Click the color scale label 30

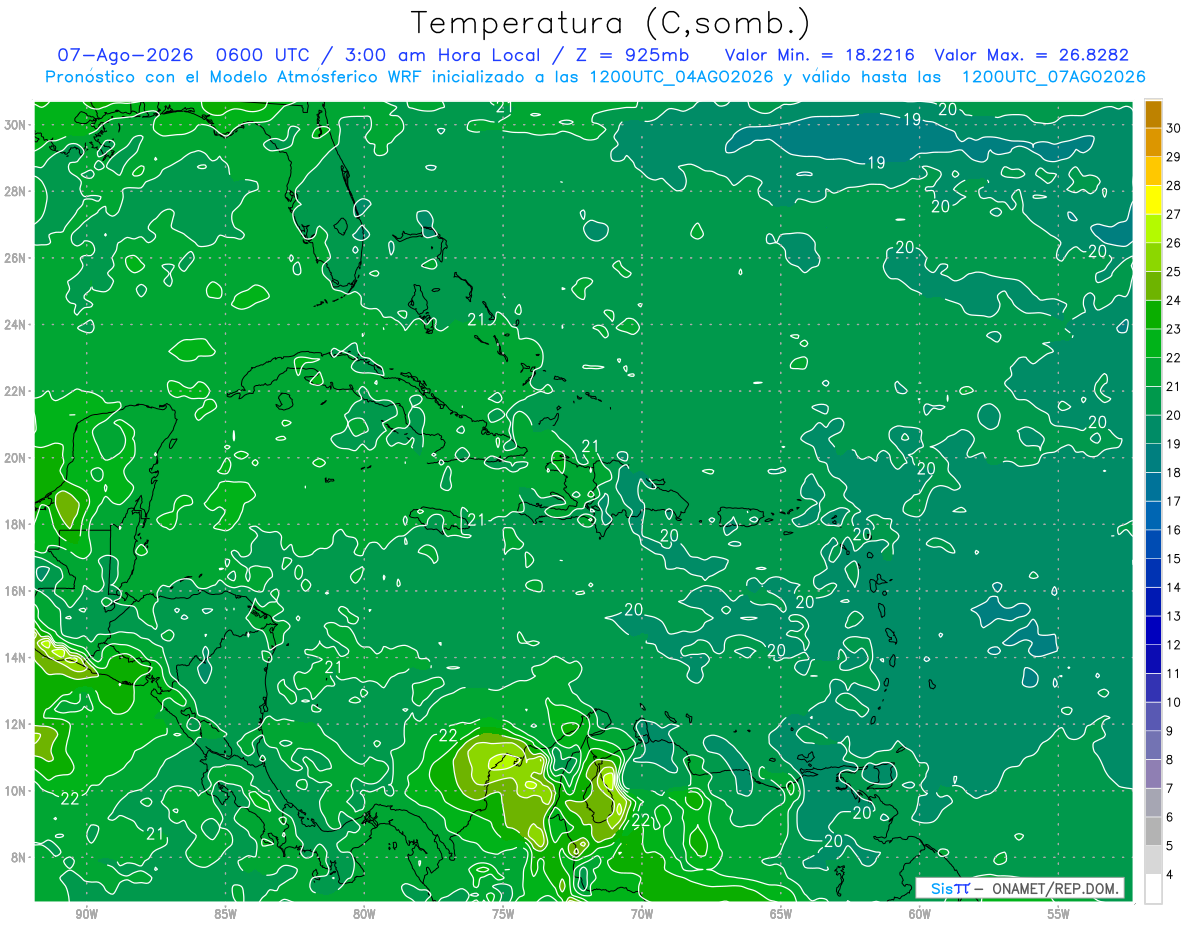coord(1174,128)
